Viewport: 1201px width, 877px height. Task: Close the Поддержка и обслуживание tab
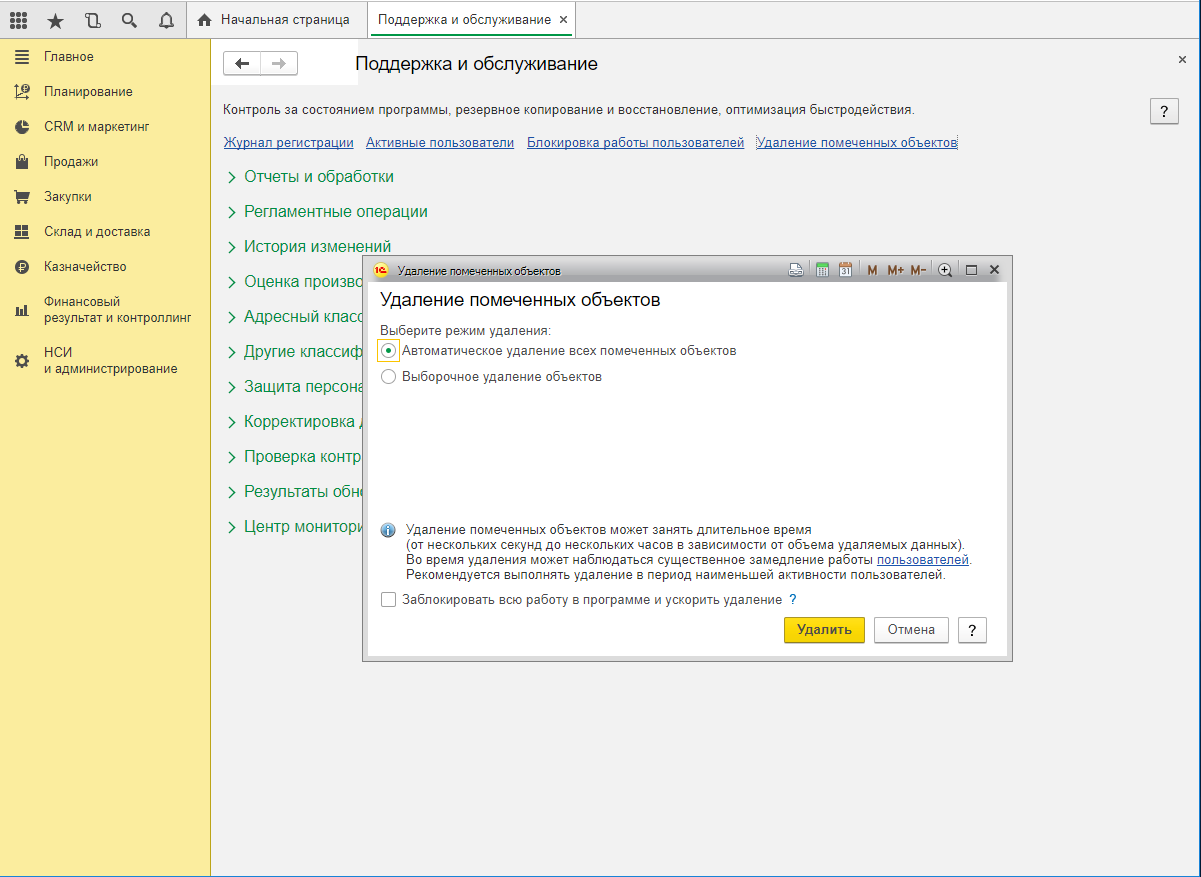pos(564,19)
